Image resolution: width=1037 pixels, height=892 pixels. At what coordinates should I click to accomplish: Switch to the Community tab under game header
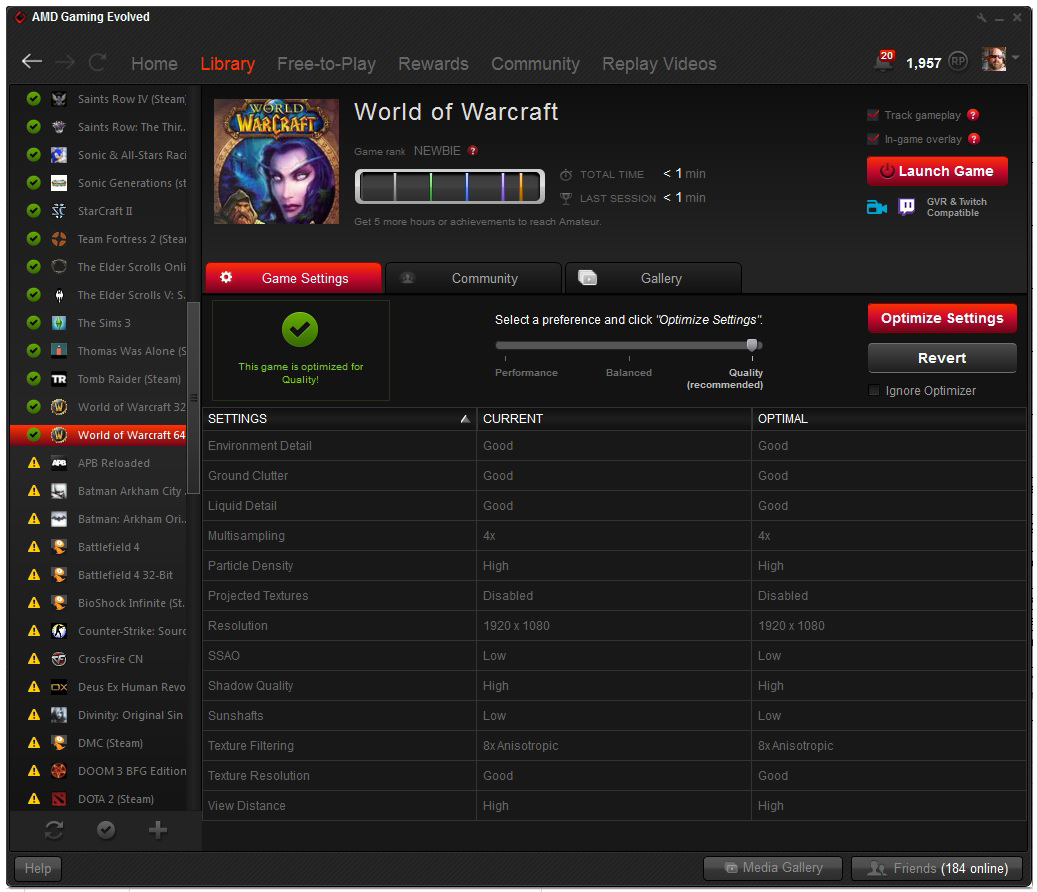[473, 278]
